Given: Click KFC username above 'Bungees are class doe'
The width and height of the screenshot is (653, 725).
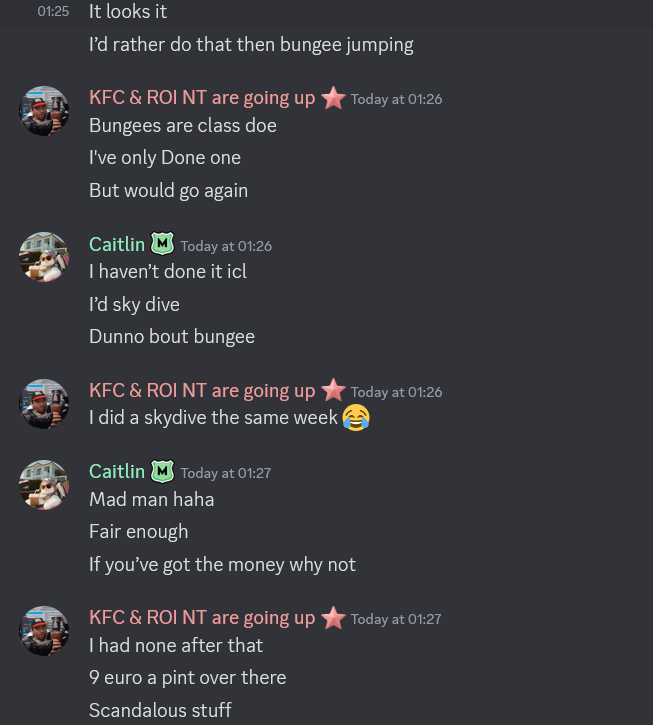Looking at the screenshot, I should pyautogui.click(x=202, y=98).
